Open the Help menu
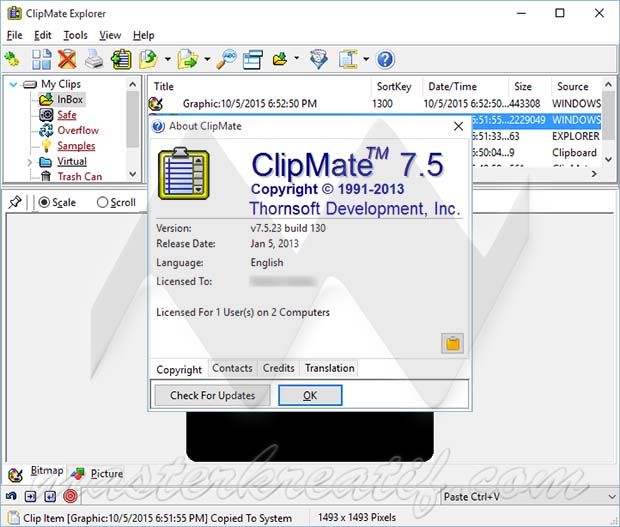This screenshot has width=620, height=527. 144,35
